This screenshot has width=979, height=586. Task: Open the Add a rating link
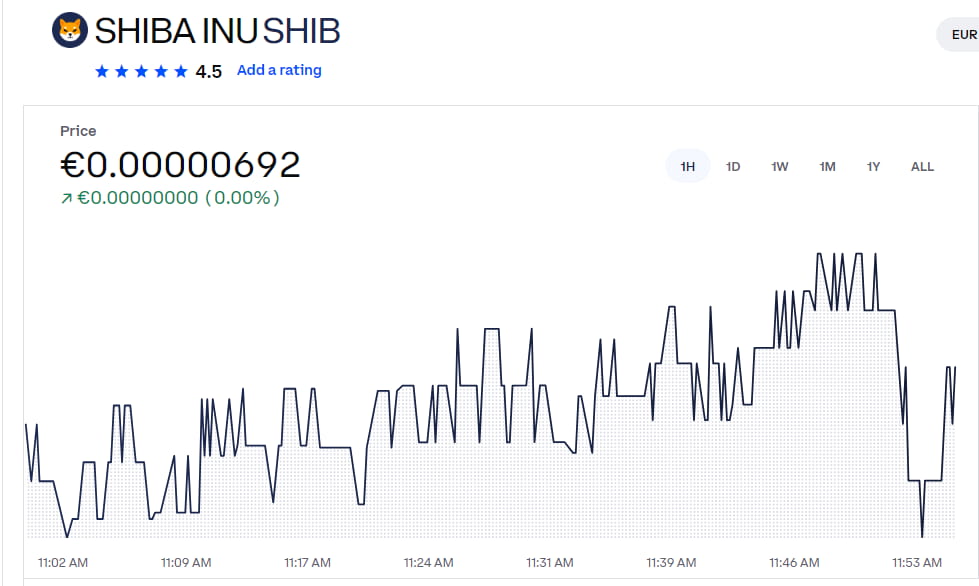[x=279, y=70]
